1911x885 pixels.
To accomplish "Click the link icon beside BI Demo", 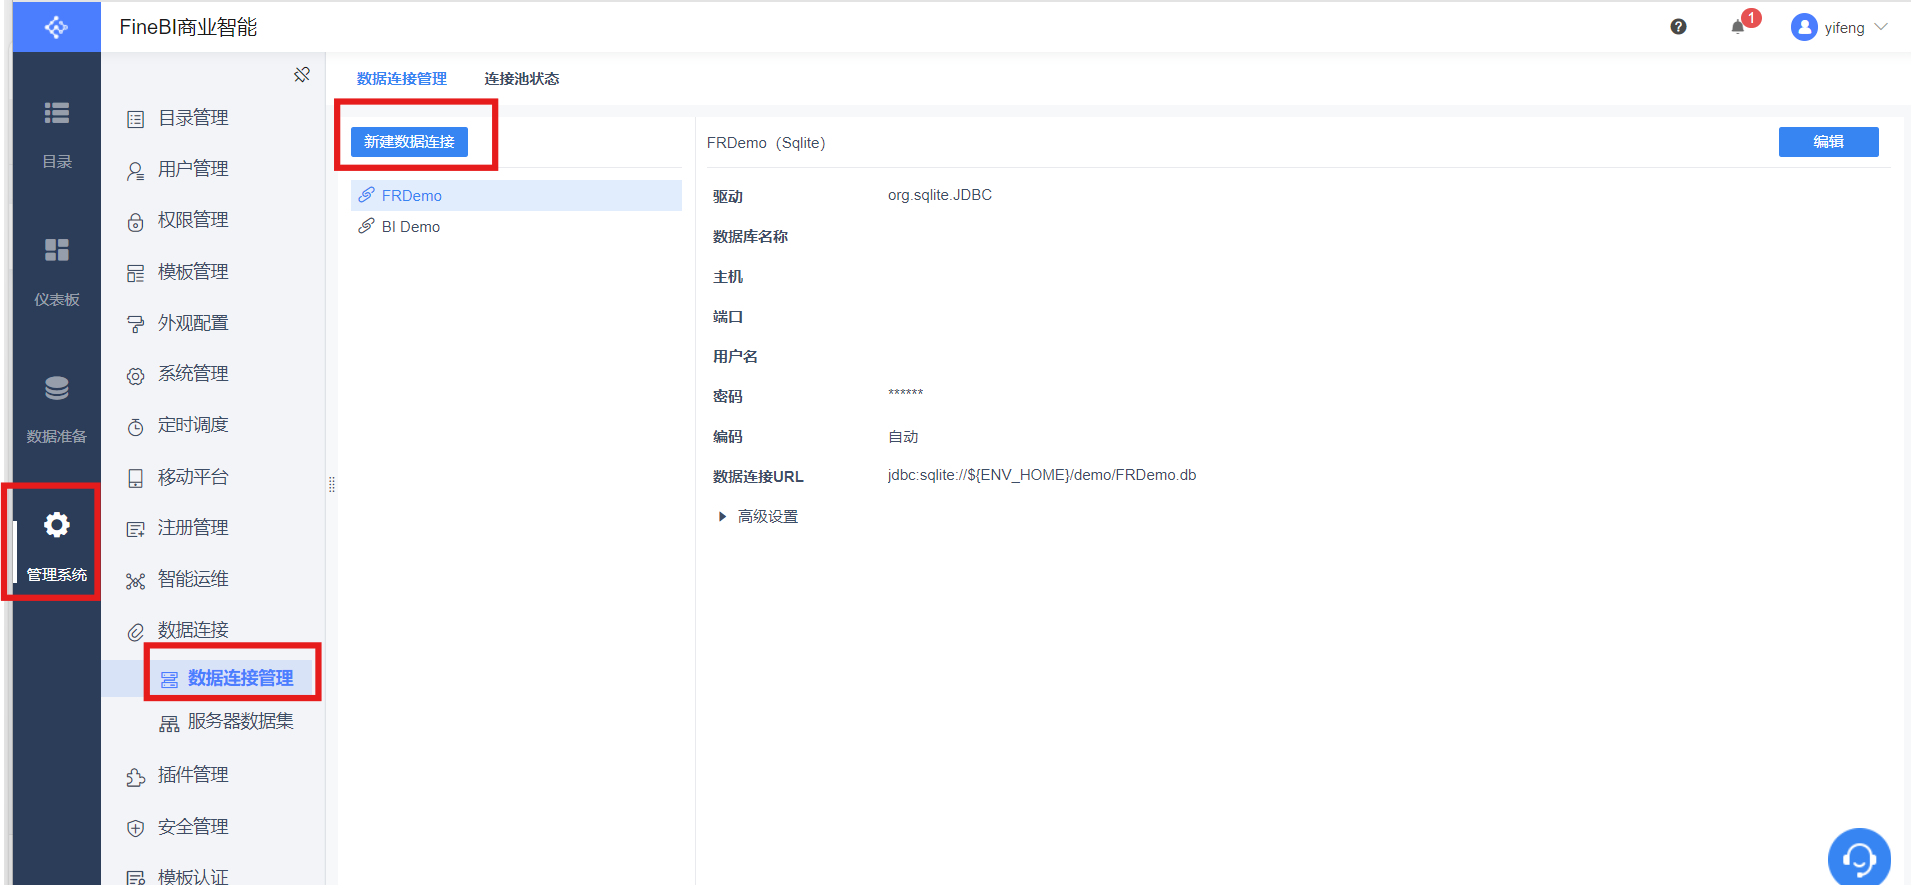I will pyautogui.click(x=367, y=226).
